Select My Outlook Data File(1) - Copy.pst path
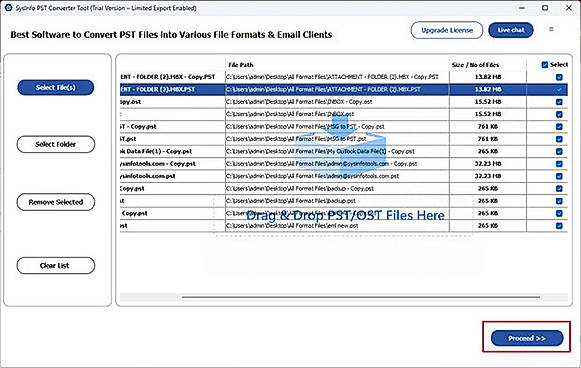 pos(321,151)
